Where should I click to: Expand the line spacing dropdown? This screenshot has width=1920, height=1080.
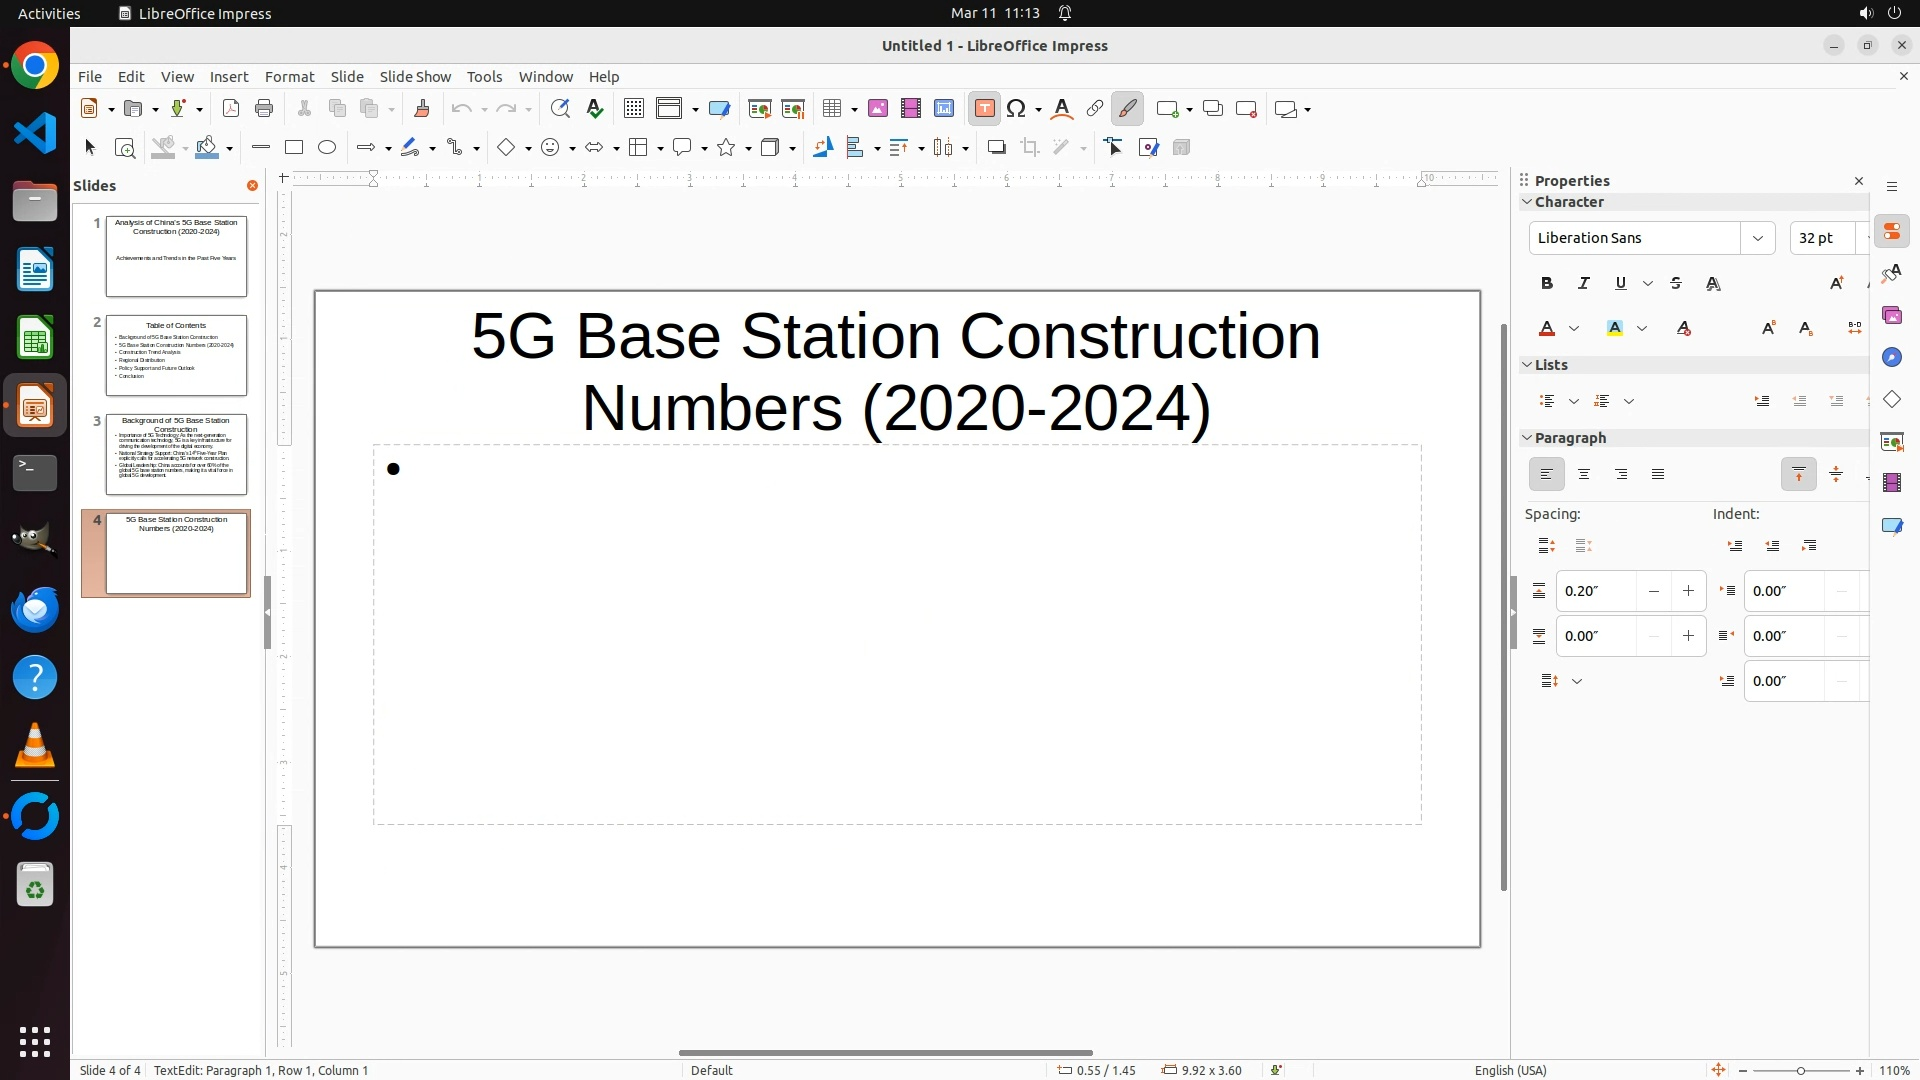pos(1577,682)
